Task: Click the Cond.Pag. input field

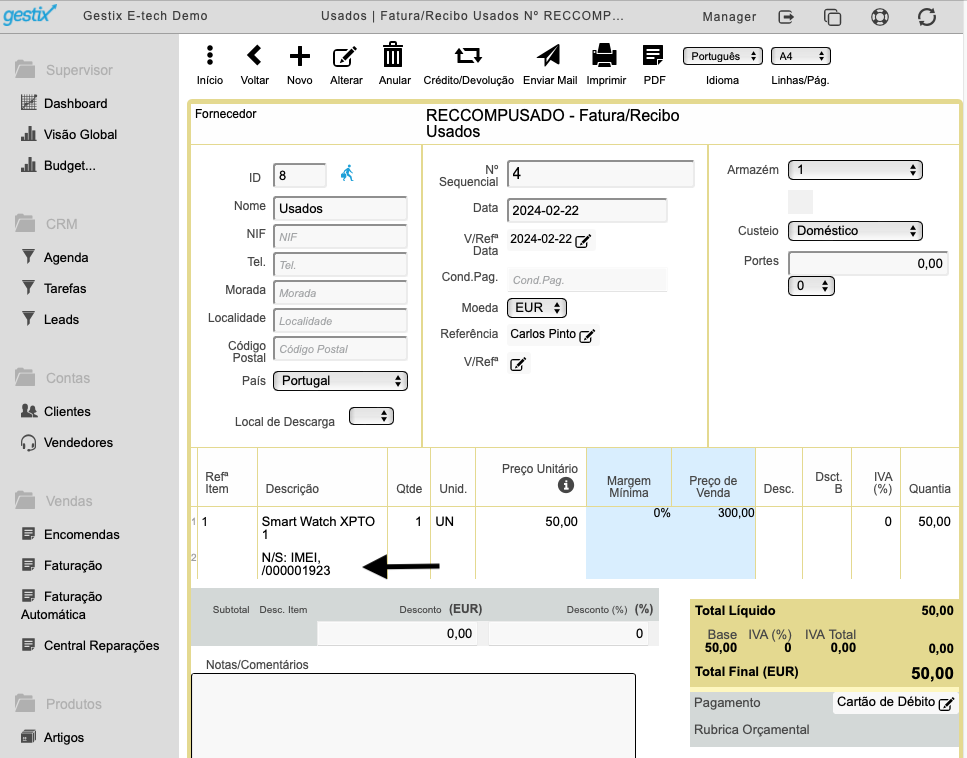Action: pyautogui.click(x=587, y=280)
